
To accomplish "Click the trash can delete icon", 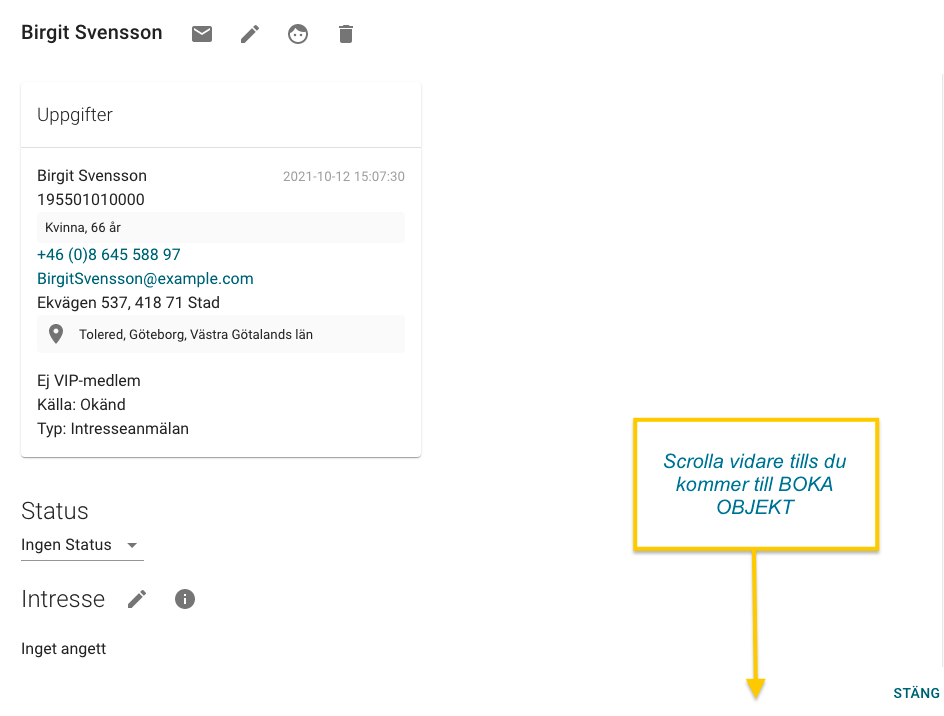I will 346,34.
